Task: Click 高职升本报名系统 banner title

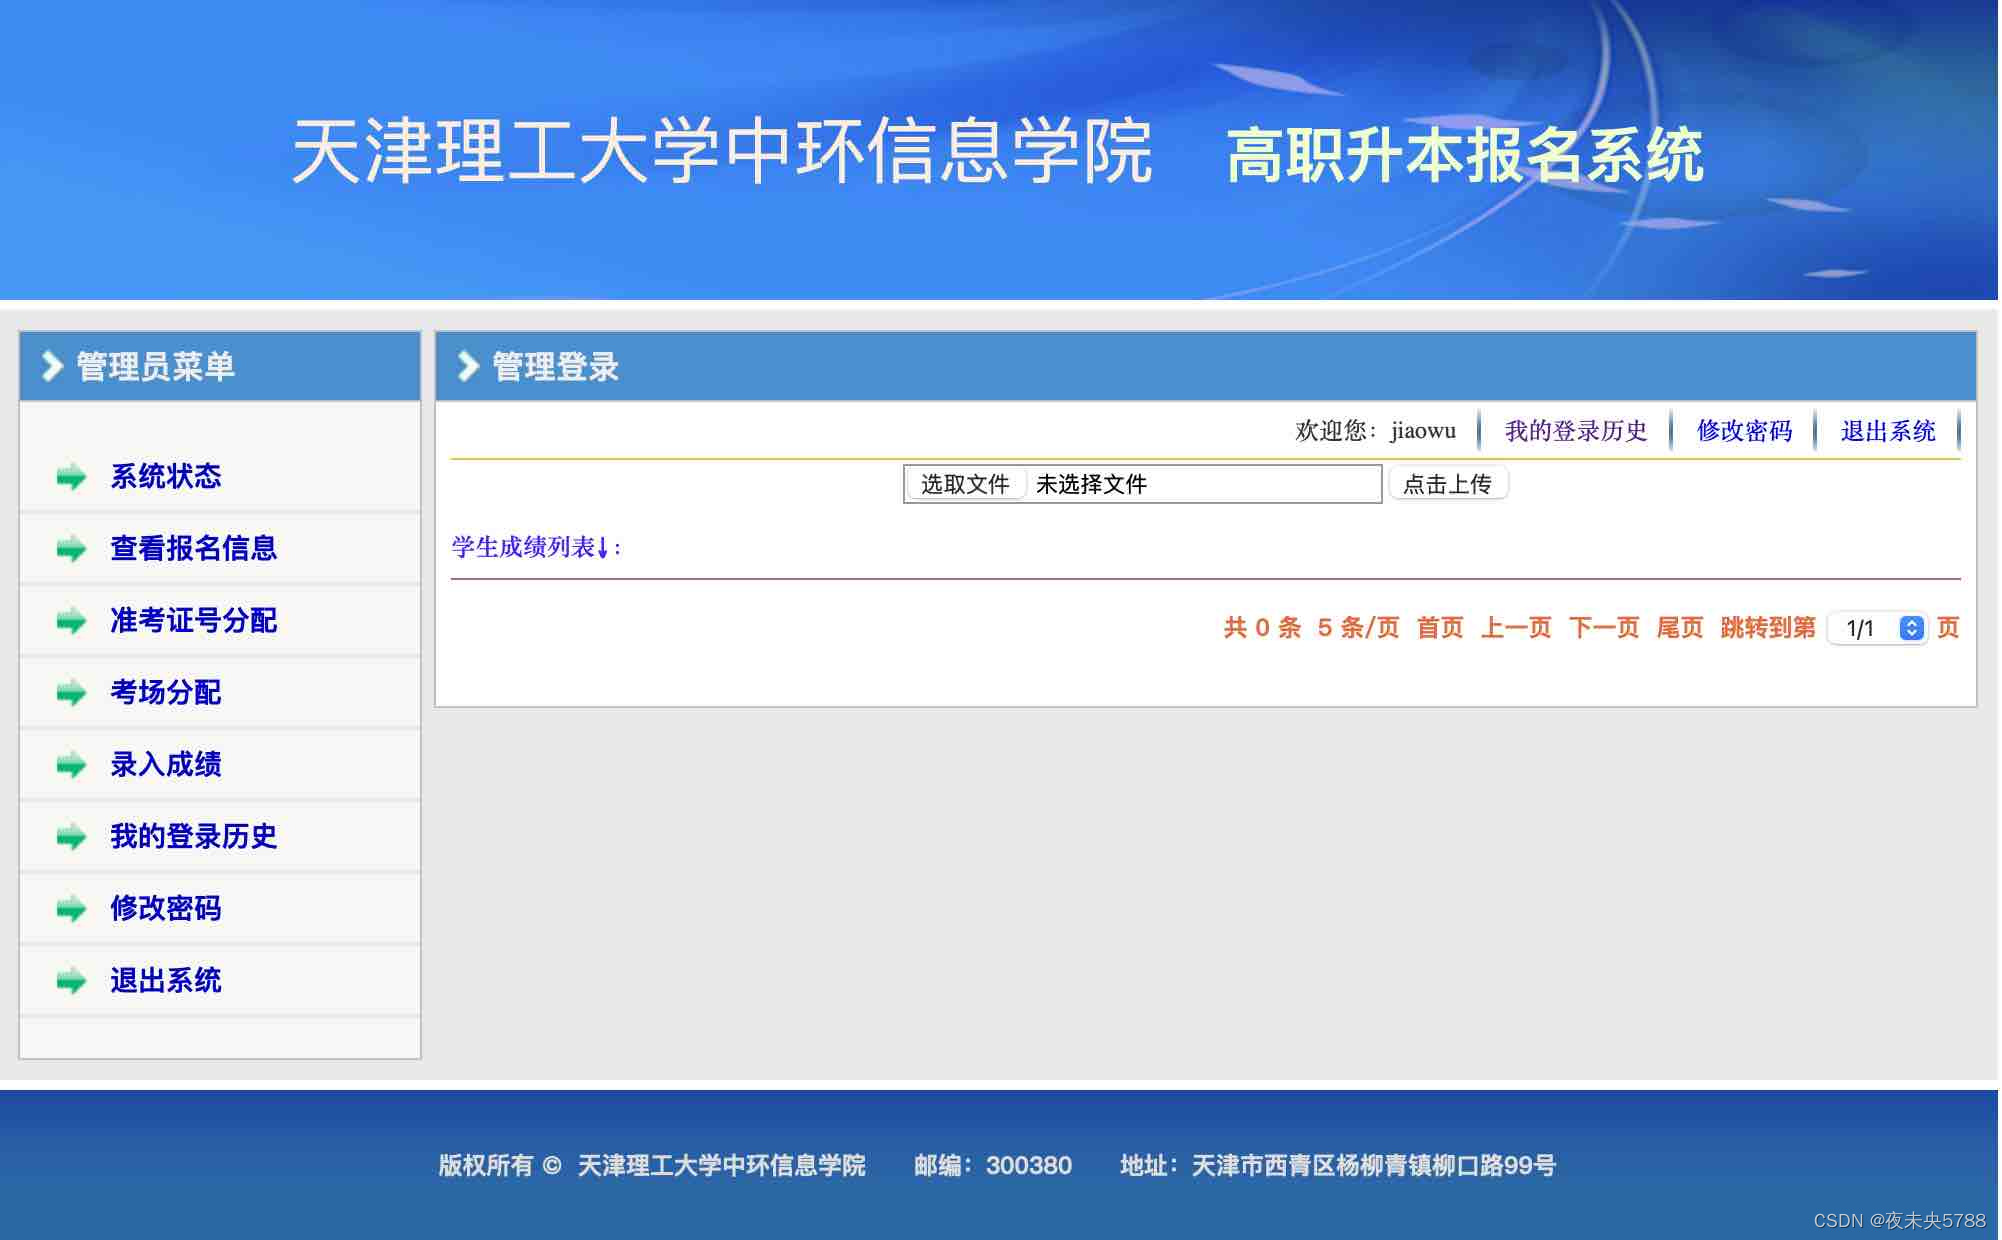Action: pyautogui.click(x=1465, y=155)
